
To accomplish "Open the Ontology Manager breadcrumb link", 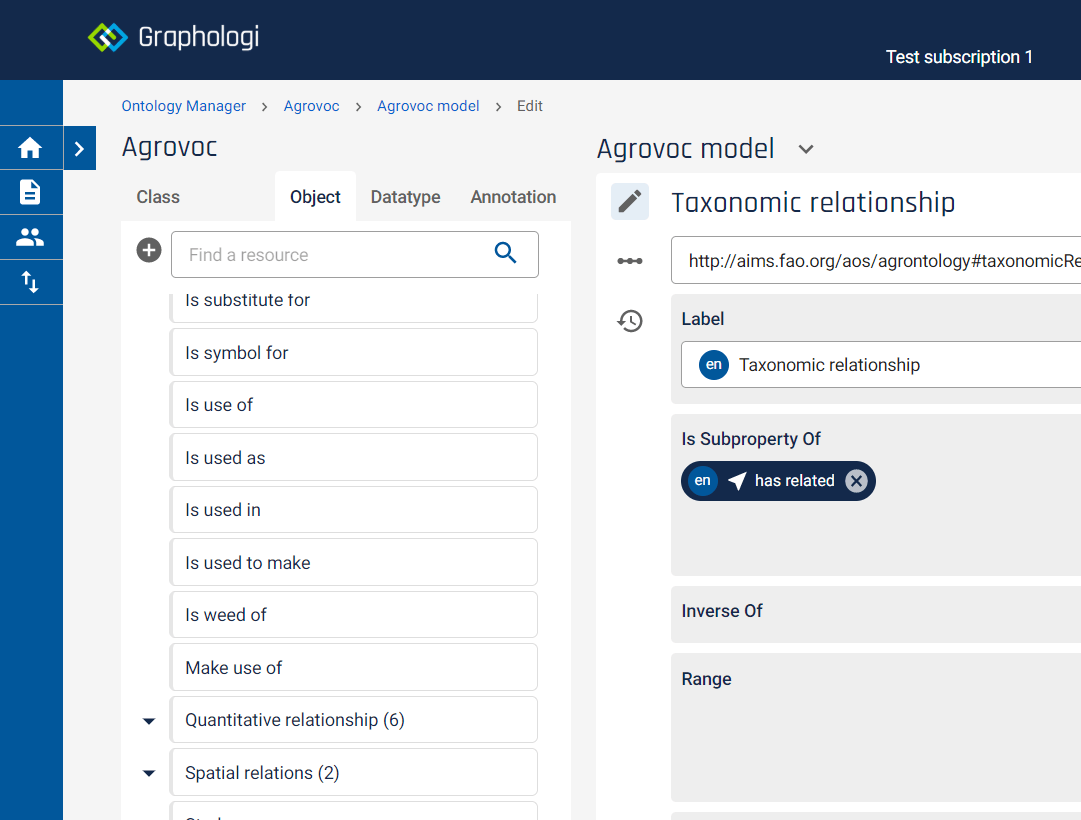I will 183,106.
